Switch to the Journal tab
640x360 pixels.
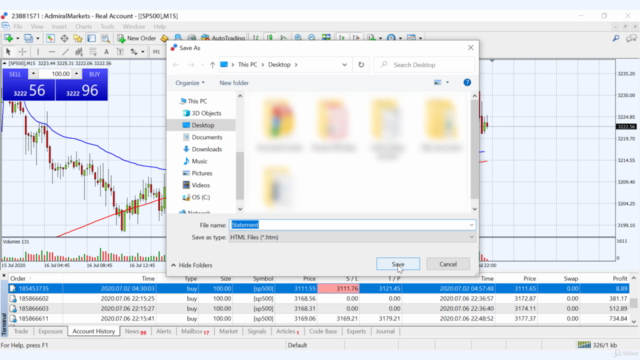tap(385, 331)
